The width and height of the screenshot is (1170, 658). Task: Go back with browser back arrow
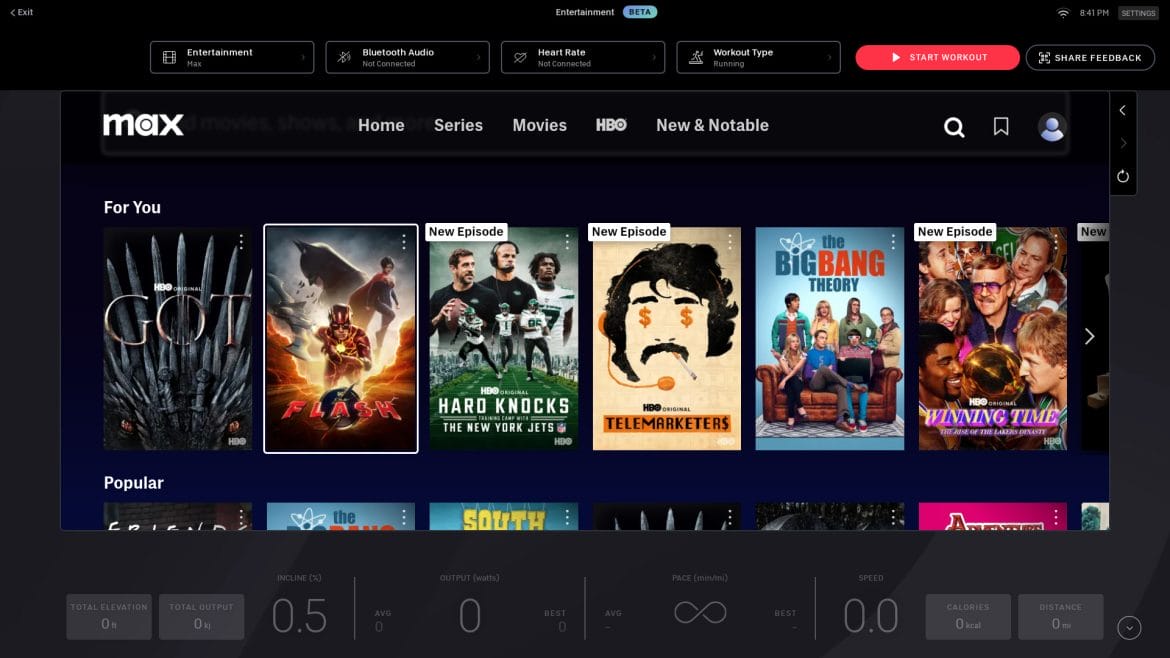(1123, 110)
